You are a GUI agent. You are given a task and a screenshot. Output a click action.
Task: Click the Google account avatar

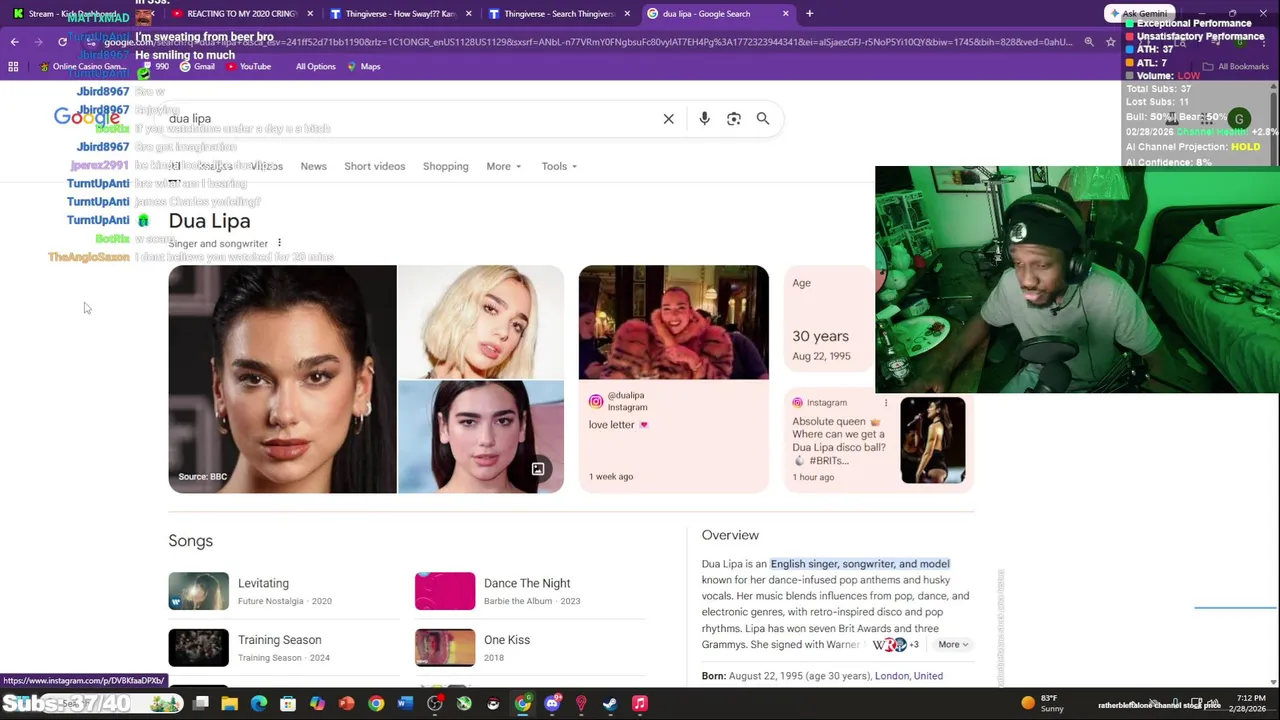pos(1239,119)
